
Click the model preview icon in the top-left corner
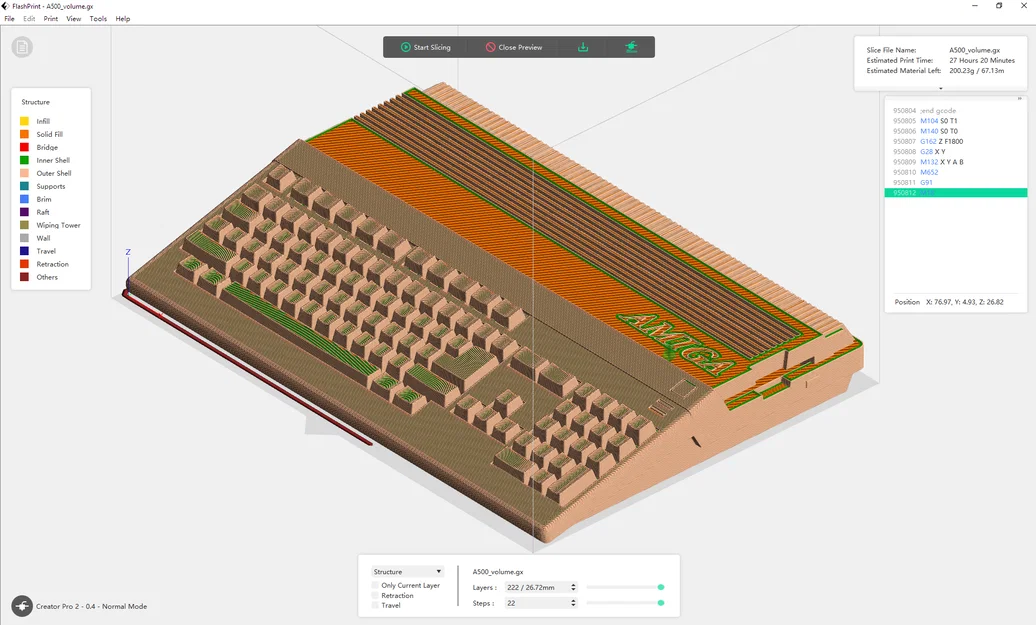(x=21, y=46)
